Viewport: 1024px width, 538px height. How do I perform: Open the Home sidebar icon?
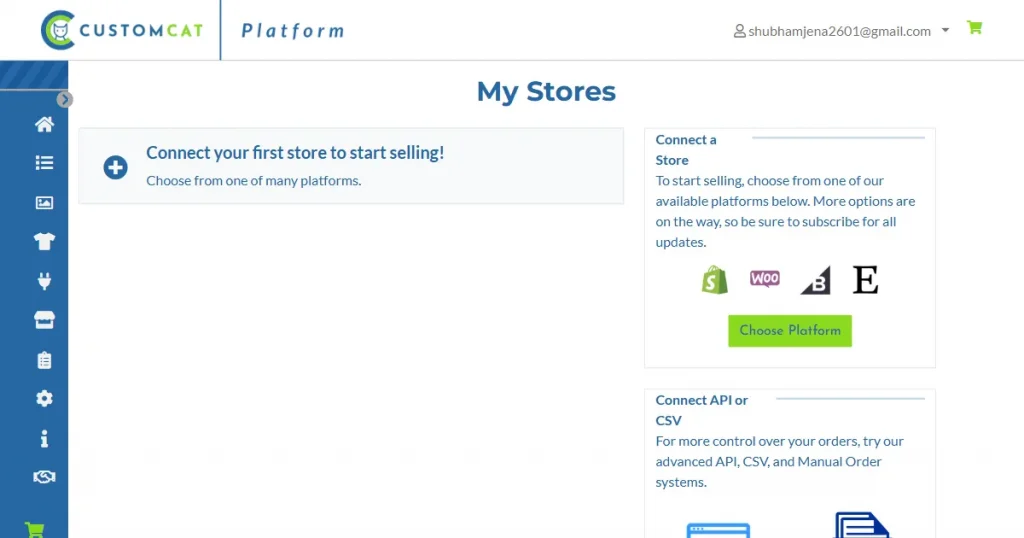pyautogui.click(x=44, y=124)
